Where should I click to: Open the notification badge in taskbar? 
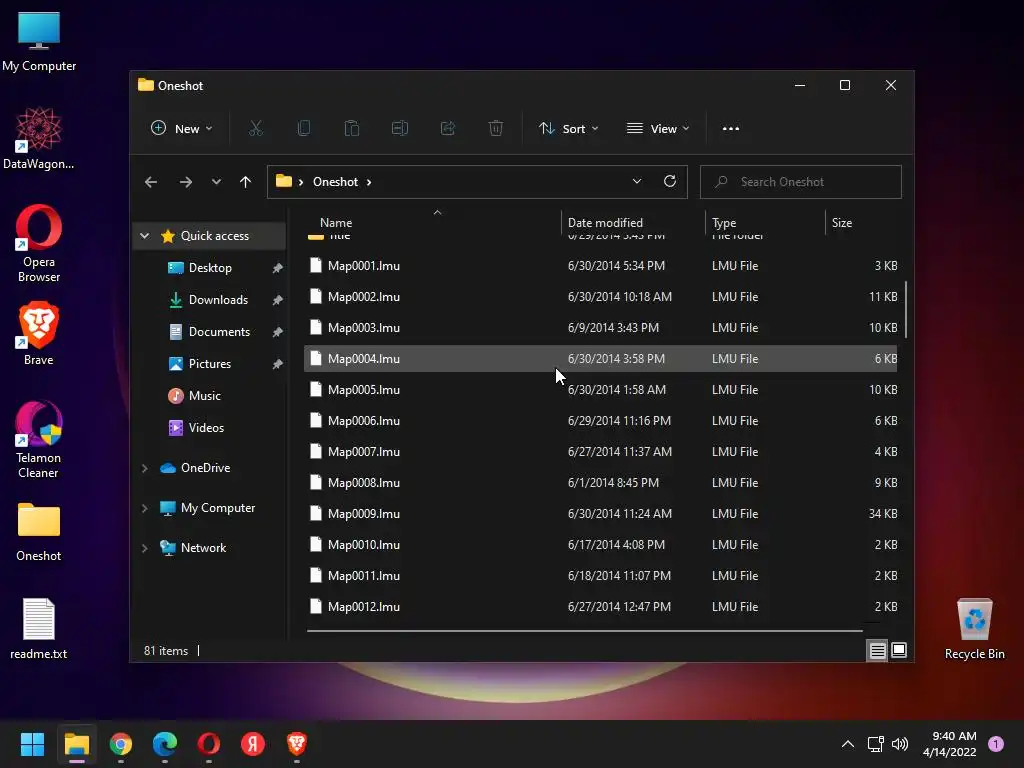tap(996, 744)
